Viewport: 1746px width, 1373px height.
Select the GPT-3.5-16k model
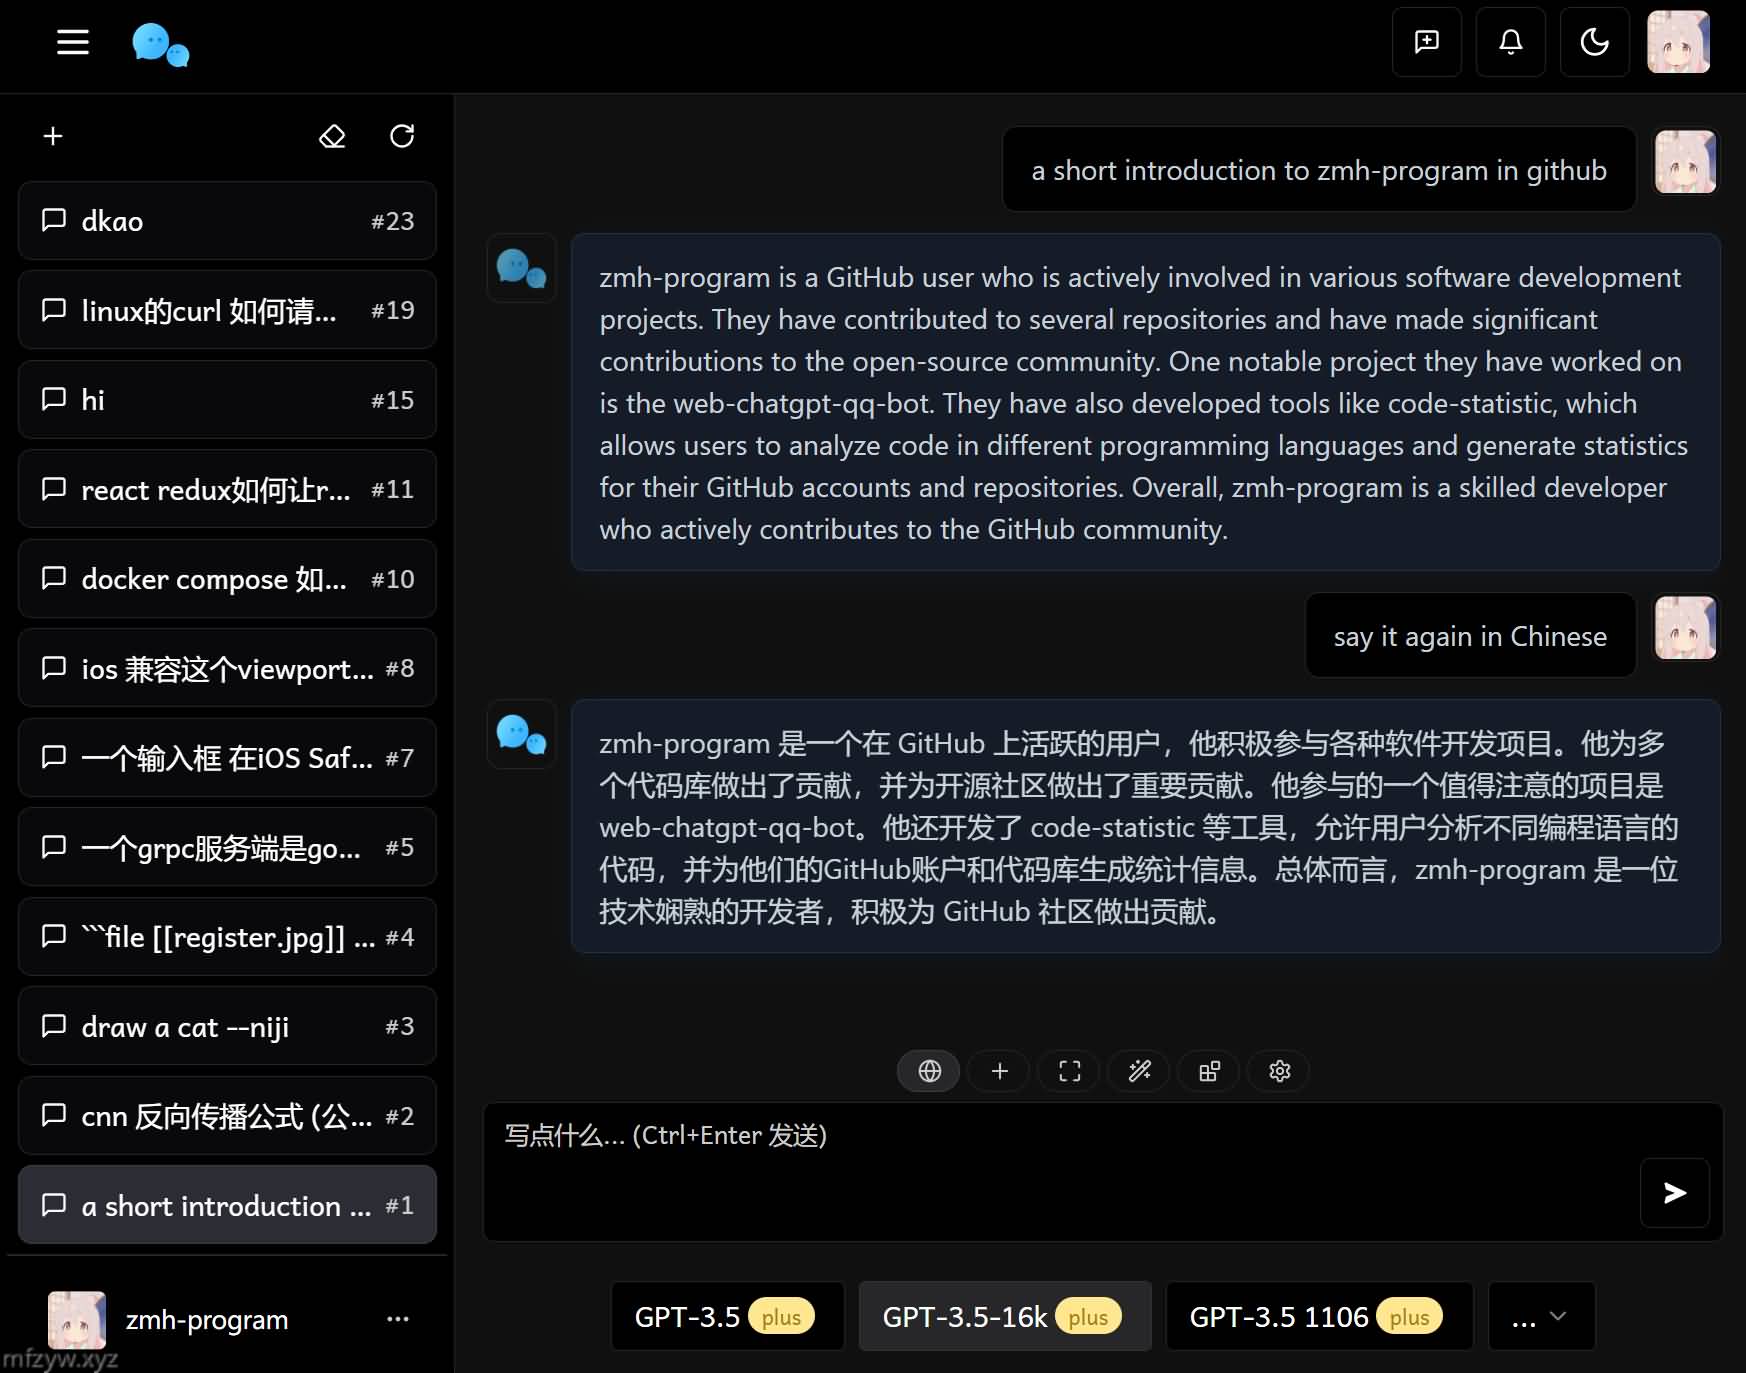(x=1004, y=1317)
